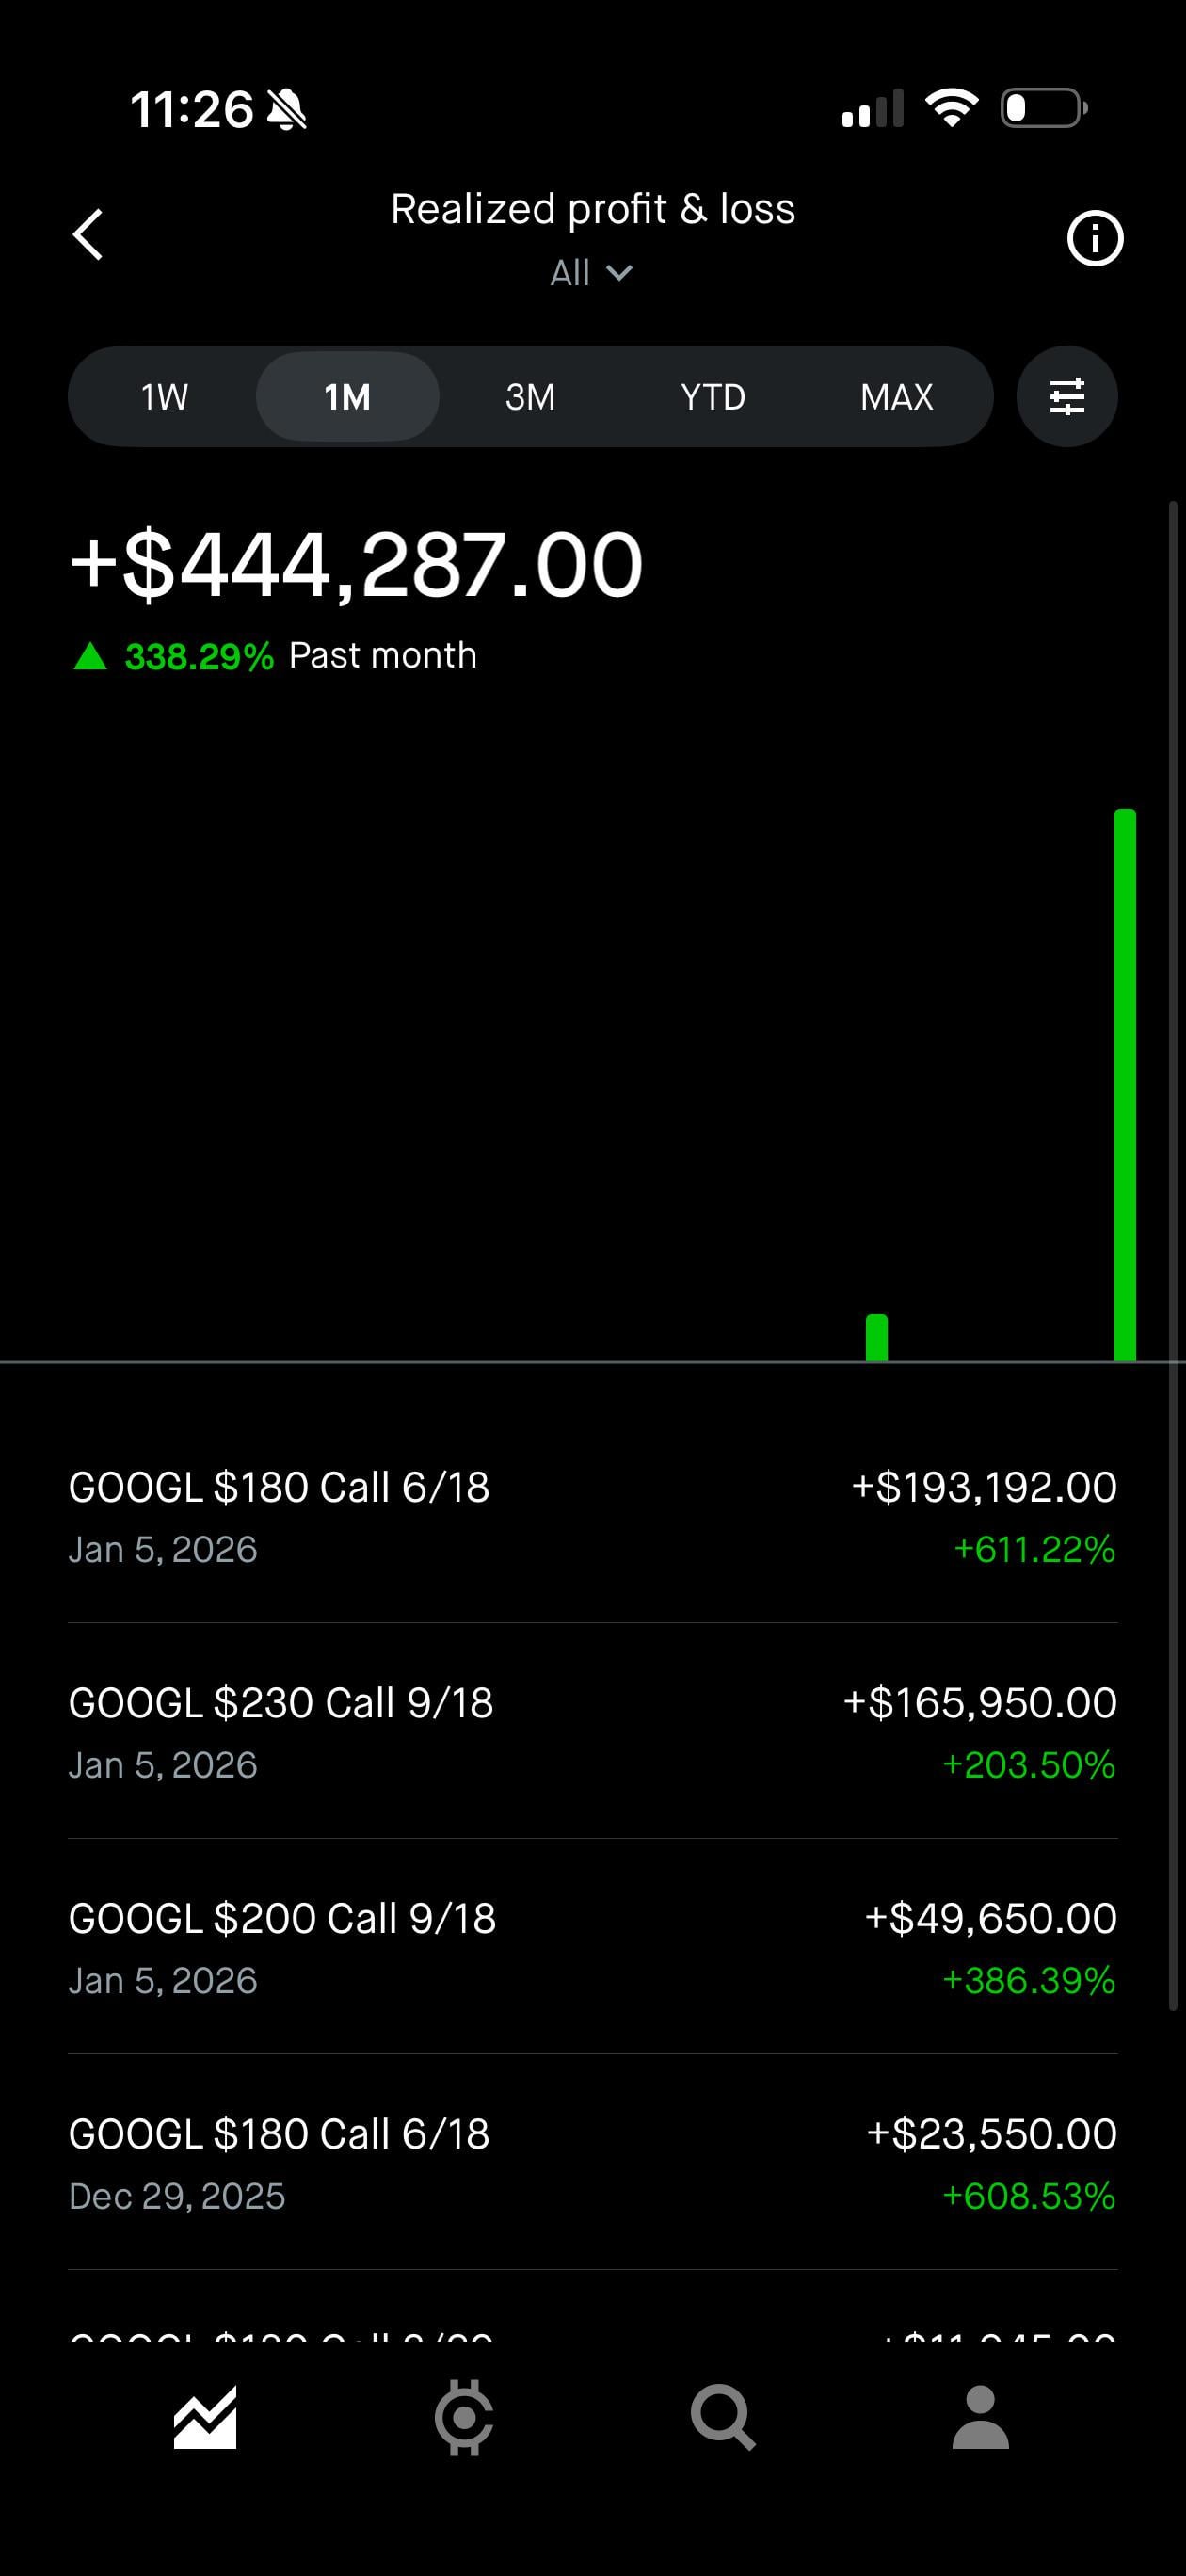The image size is (1186, 2576).
Task: Open the info circle icon
Action: (x=1095, y=238)
